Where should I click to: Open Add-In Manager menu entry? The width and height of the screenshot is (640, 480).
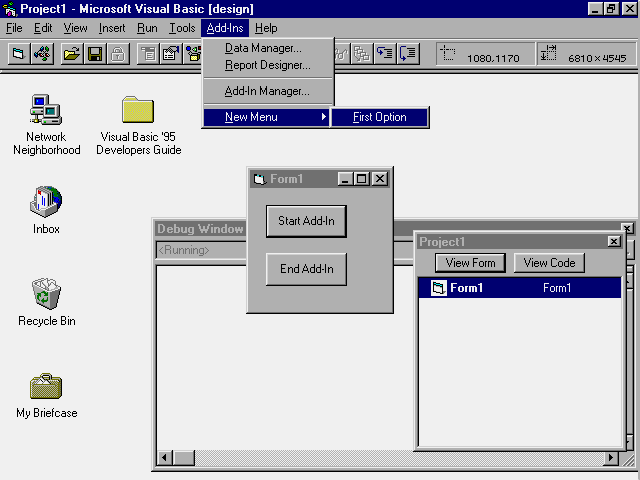[266, 91]
